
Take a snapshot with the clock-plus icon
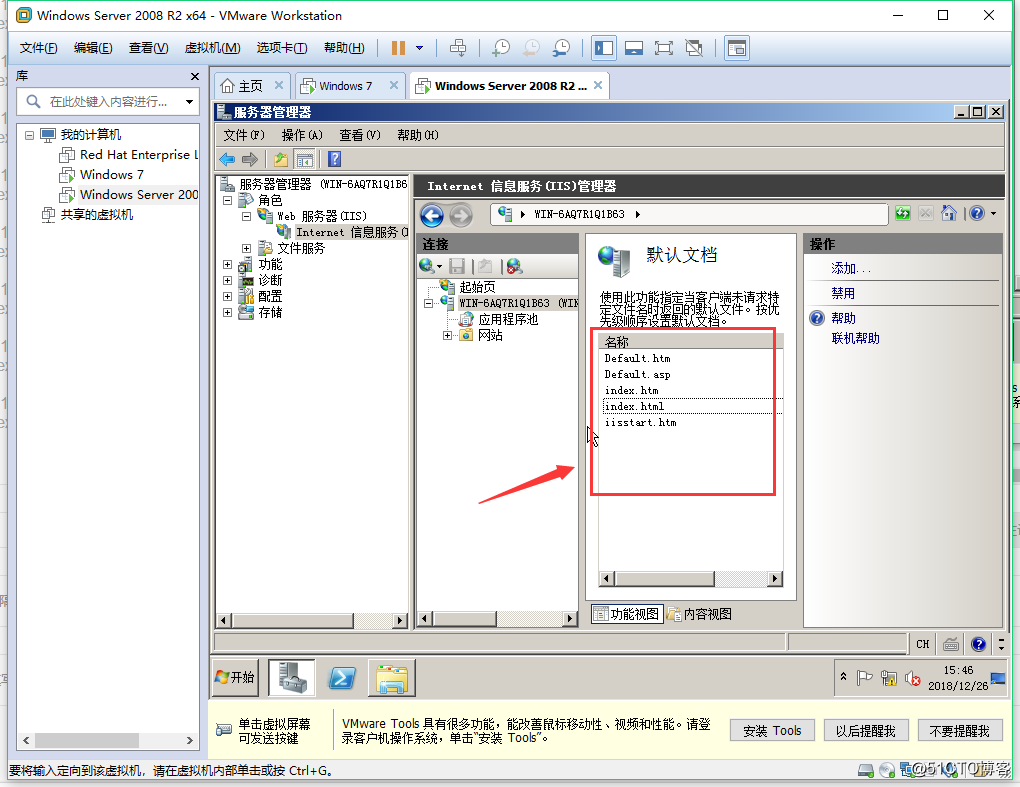click(501, 47)
